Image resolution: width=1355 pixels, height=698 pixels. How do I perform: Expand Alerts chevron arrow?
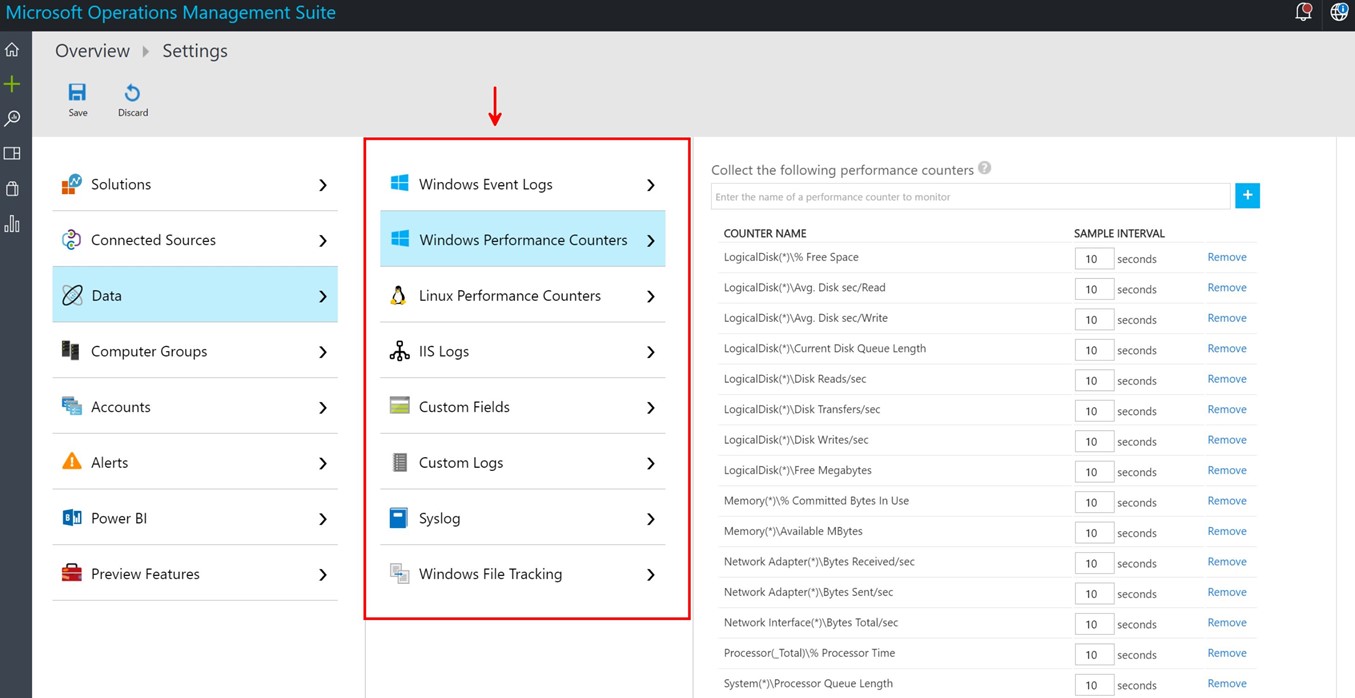coord(323,463)
